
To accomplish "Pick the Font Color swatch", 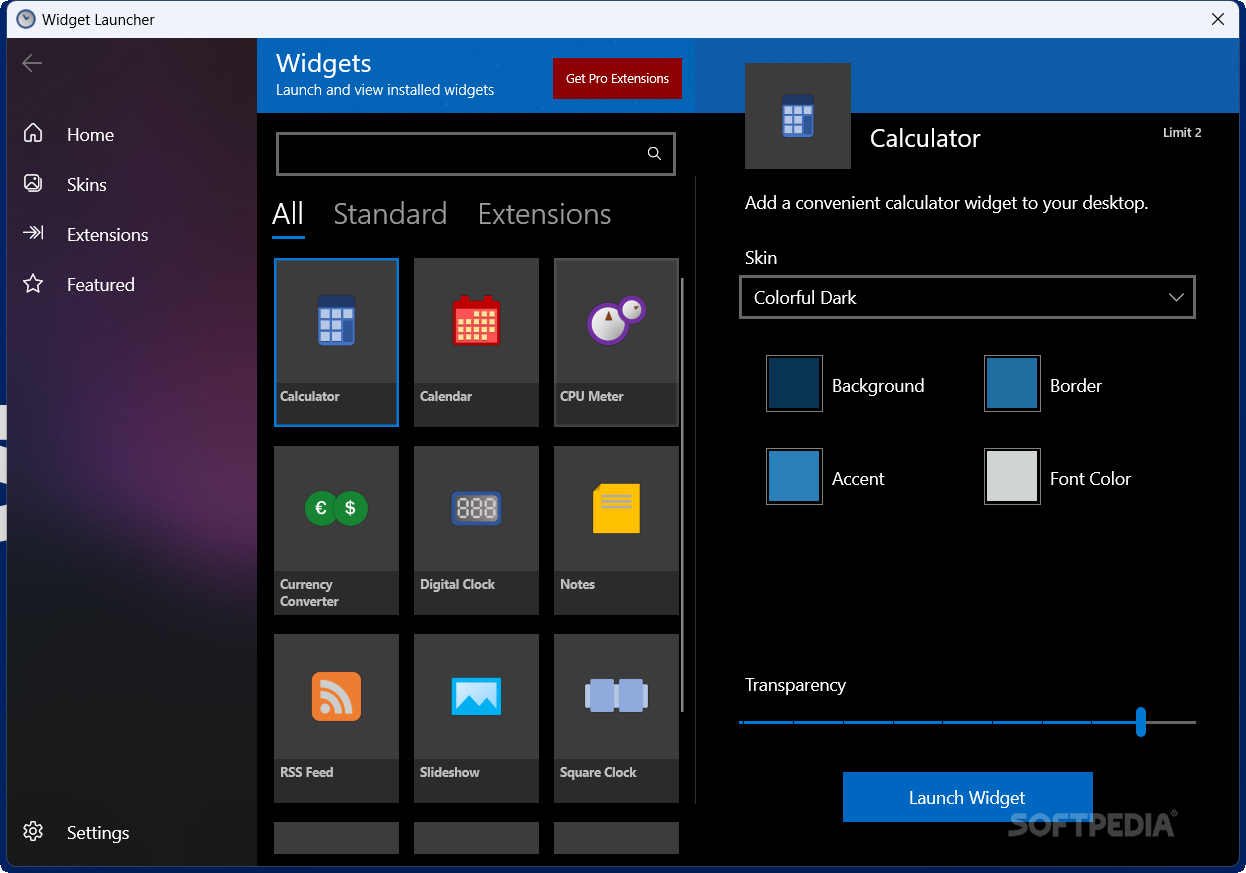I will 1012,476.
